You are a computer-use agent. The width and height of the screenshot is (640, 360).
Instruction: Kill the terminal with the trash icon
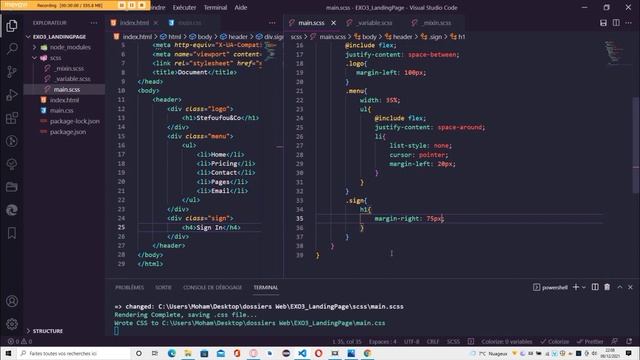click(x=607, y=287)
